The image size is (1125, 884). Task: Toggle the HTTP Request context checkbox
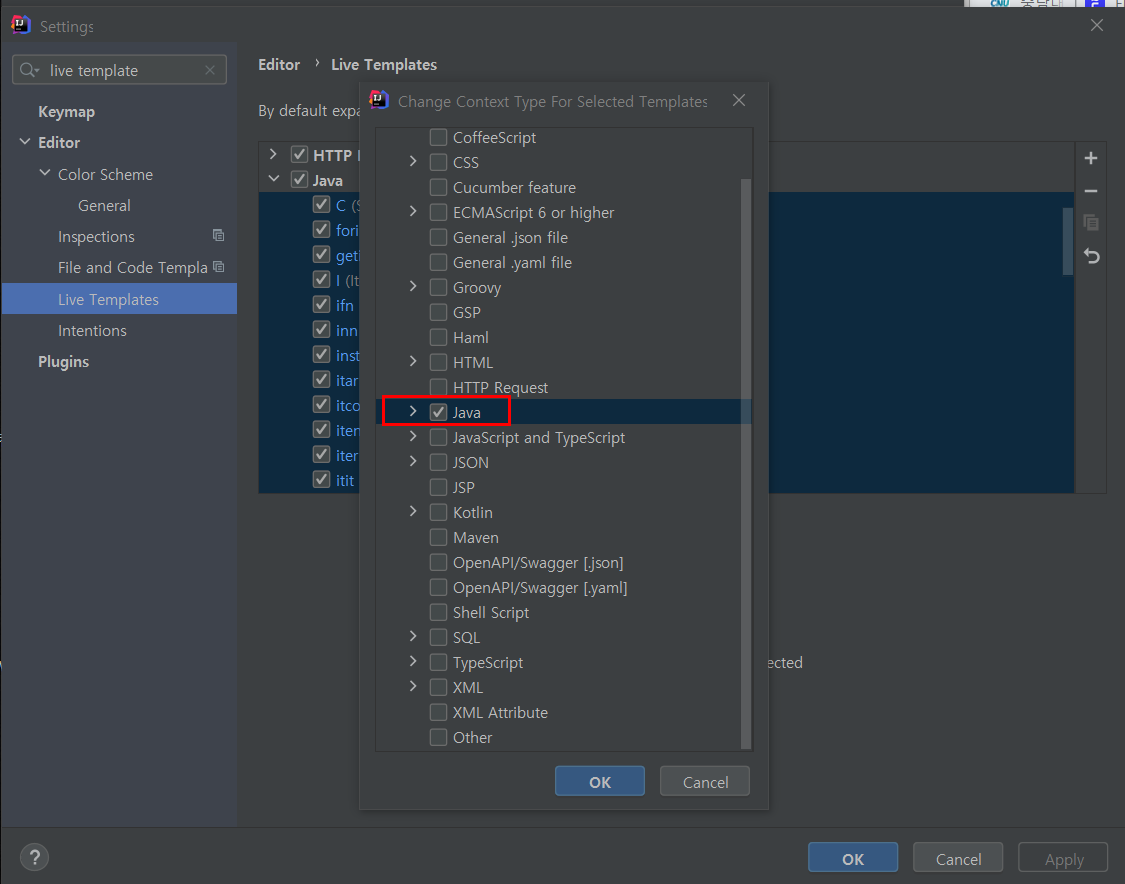coord(438,387)
